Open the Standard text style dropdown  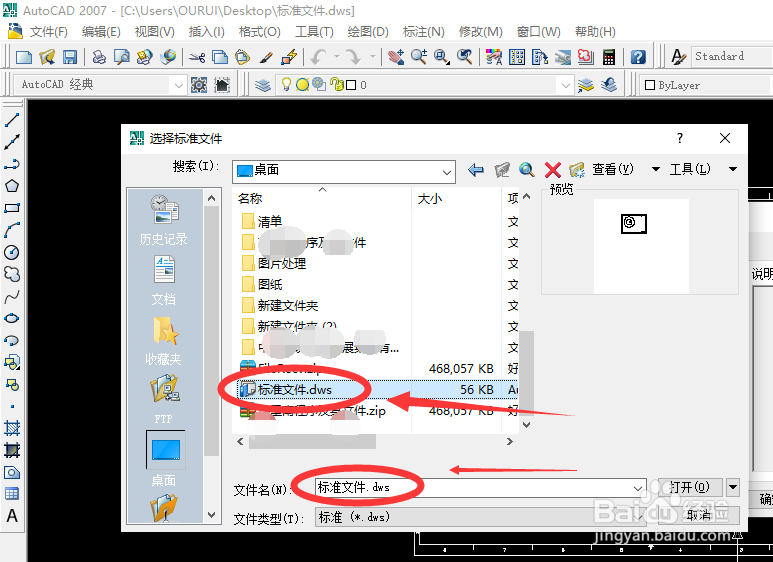[x=731, y=56]
